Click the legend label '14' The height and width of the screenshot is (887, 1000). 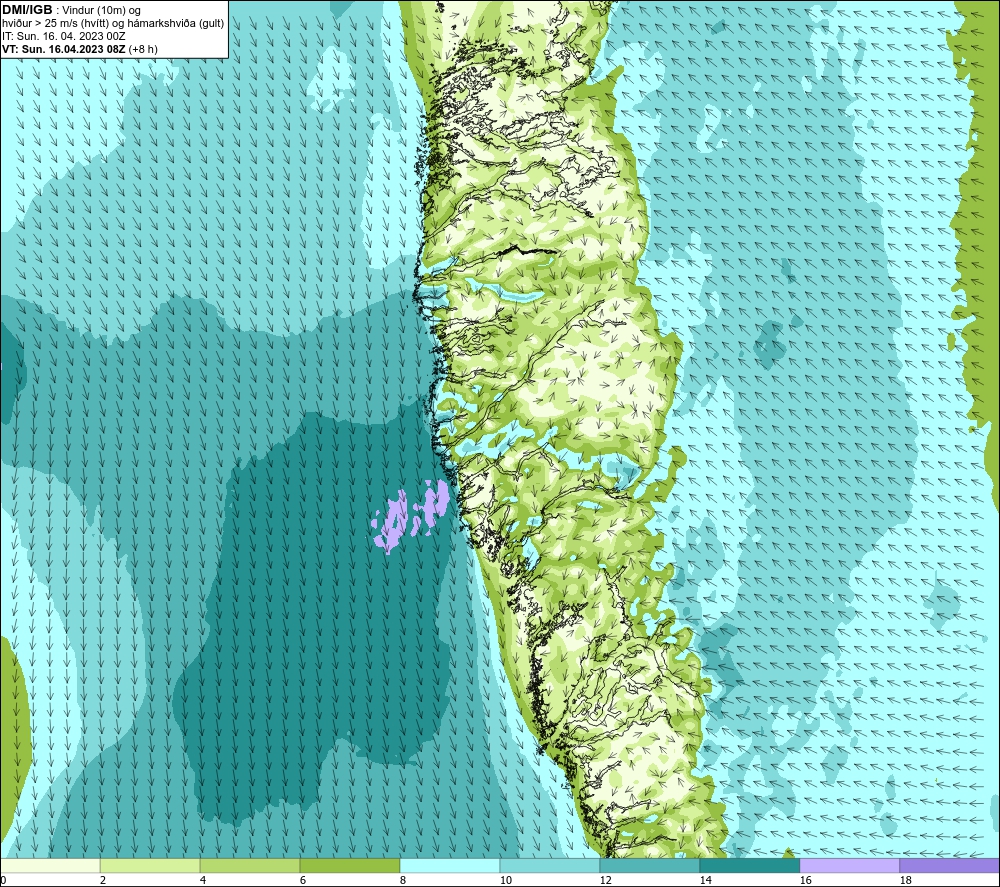pos(705,880)
